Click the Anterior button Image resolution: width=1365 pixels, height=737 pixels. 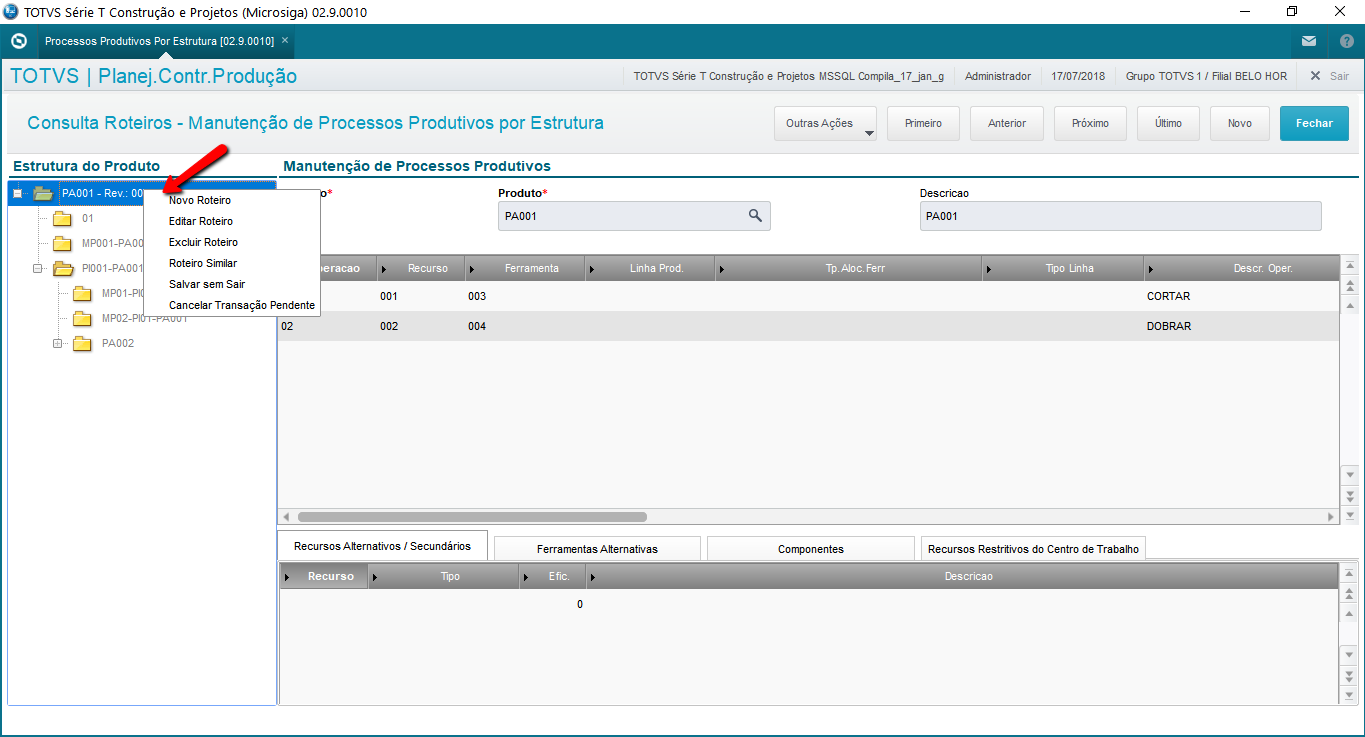click(1007, 123)
